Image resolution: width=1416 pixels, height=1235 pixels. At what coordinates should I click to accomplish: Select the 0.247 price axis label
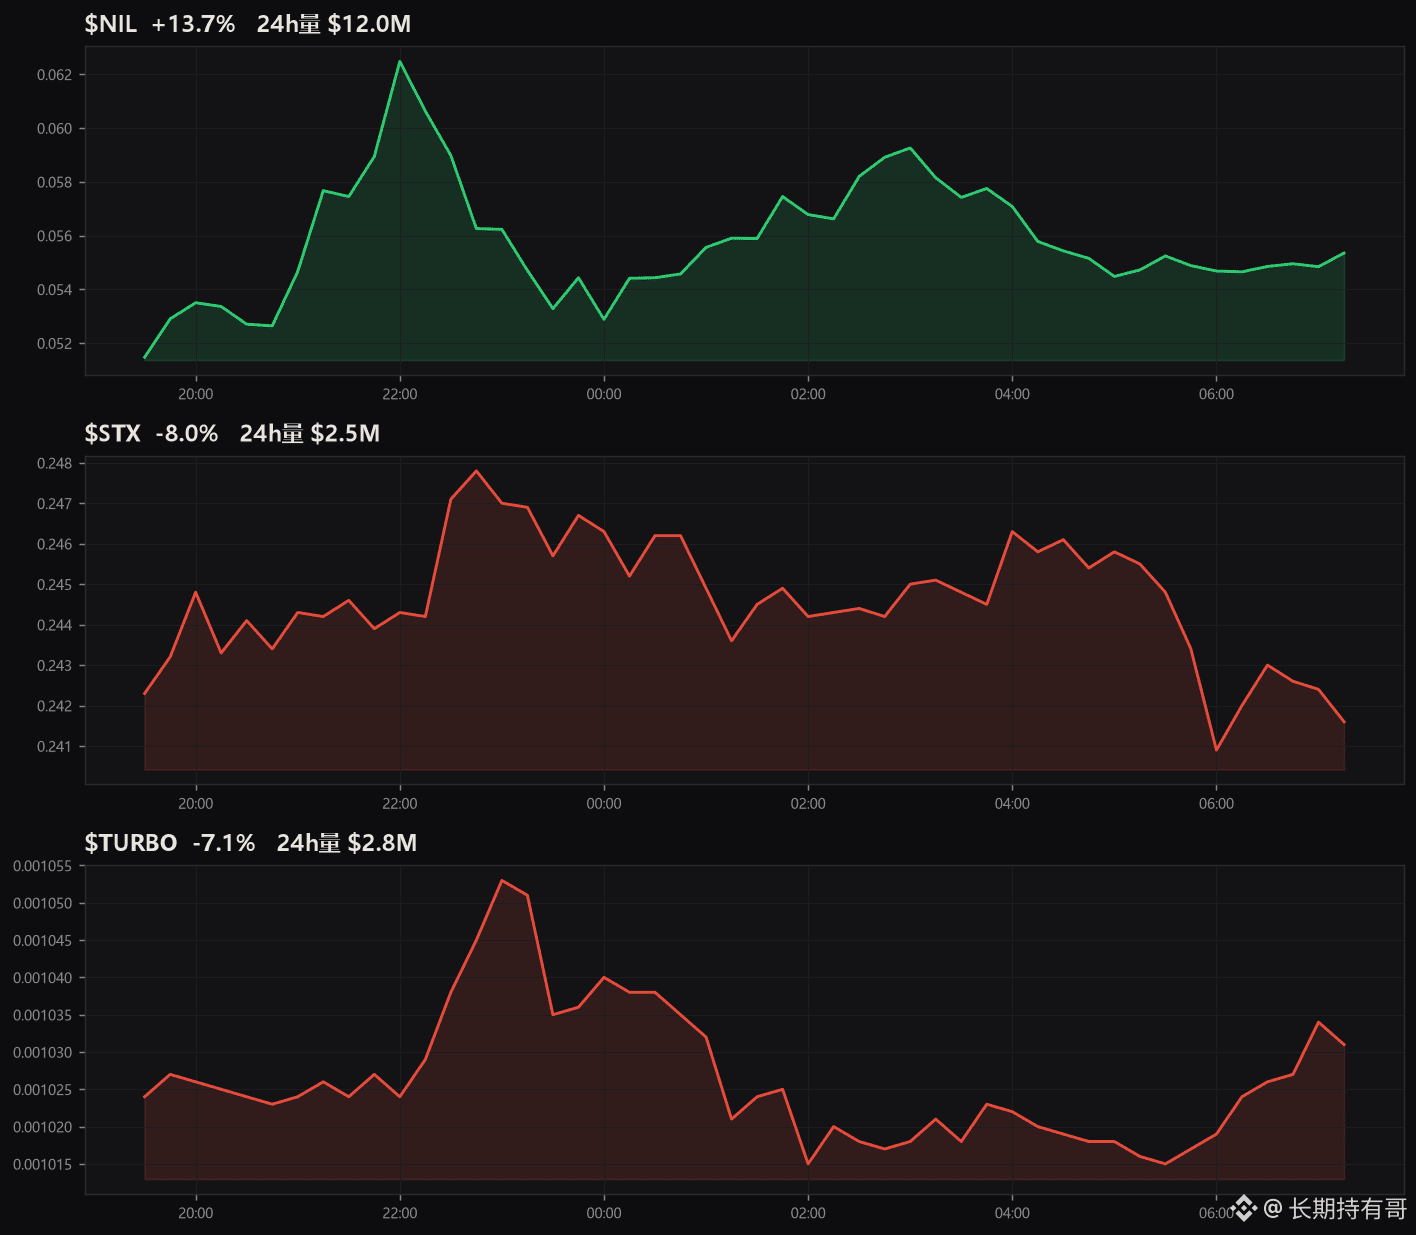coord(55,504)
